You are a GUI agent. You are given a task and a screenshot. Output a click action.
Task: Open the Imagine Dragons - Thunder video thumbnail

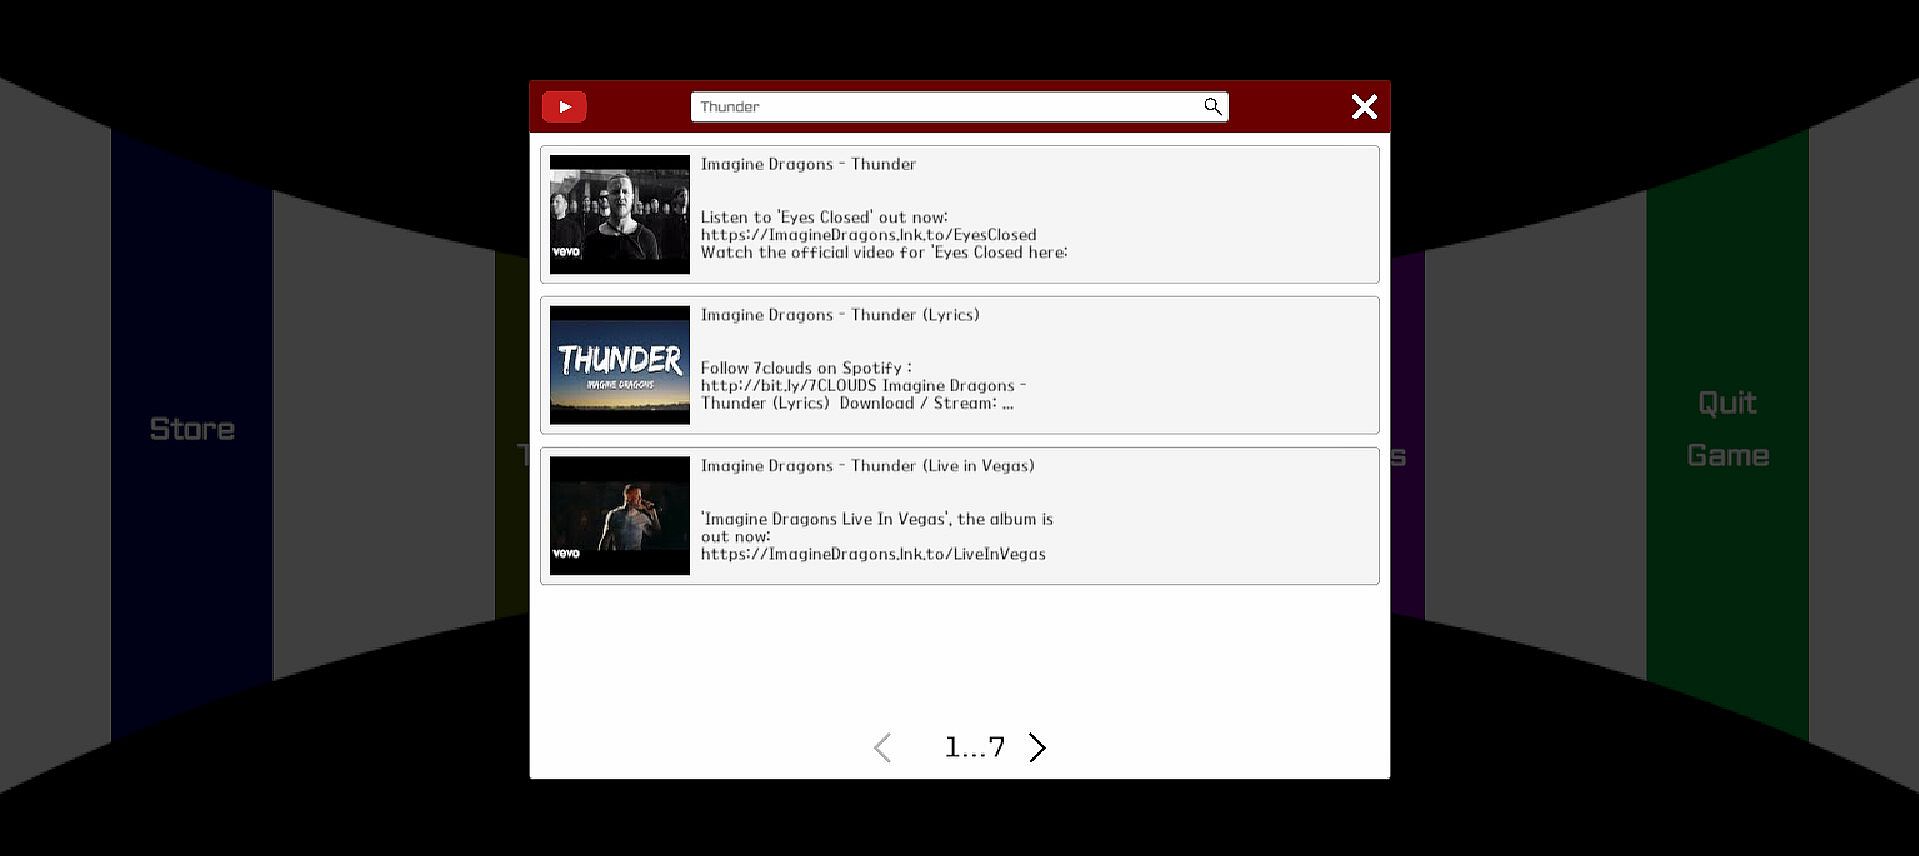click(x=620, y=214)
